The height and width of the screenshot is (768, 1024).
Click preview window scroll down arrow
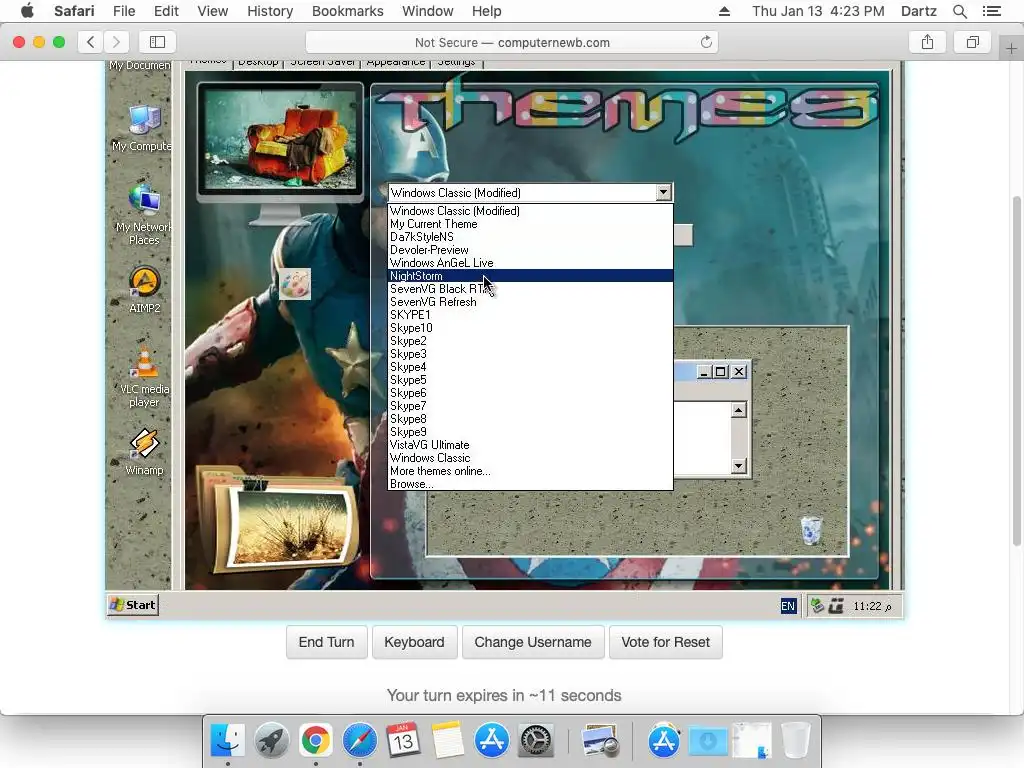coord(739,466)
